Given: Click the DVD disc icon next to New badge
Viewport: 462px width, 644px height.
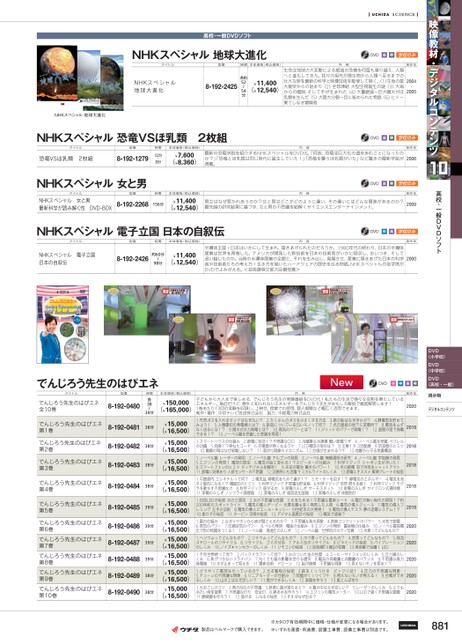Looking at the screenshot, I should click(x=373, y=383).
